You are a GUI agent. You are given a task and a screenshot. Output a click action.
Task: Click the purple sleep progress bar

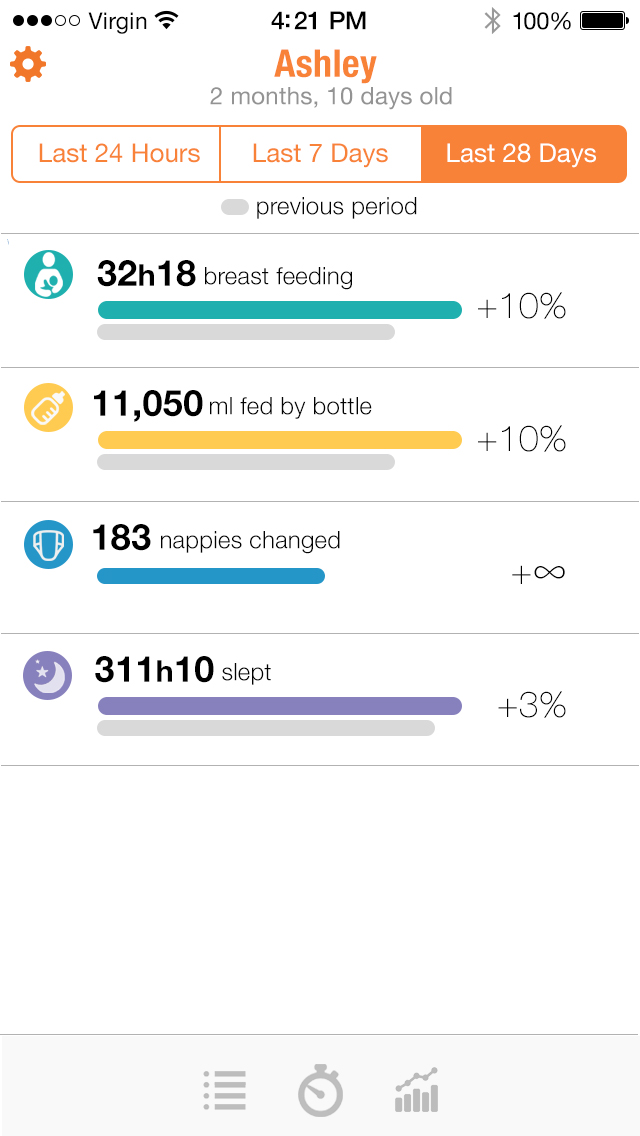click(x=279, y=706)
